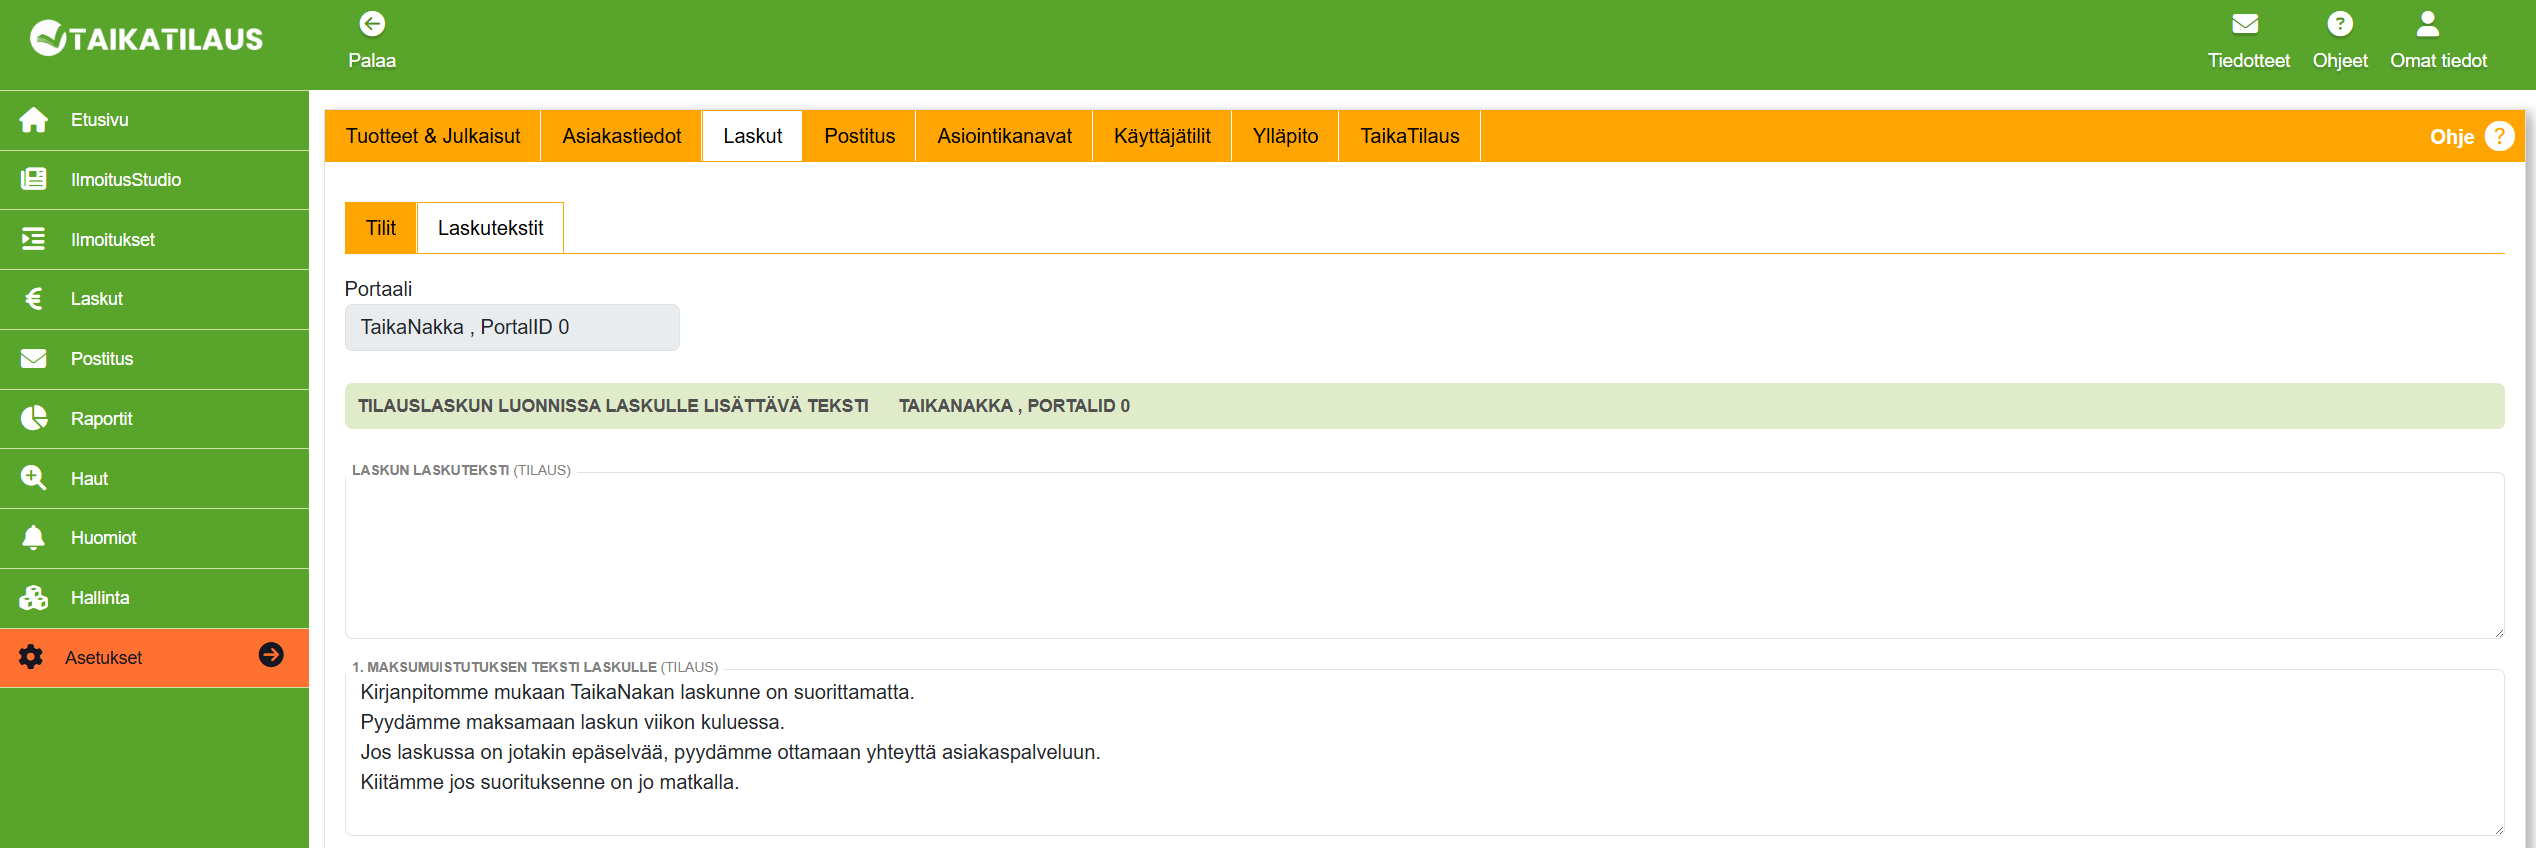Screen dimensions: 2536x848
Task: Click the TaikaTilaus logo
Action: [x=147, y=39]
